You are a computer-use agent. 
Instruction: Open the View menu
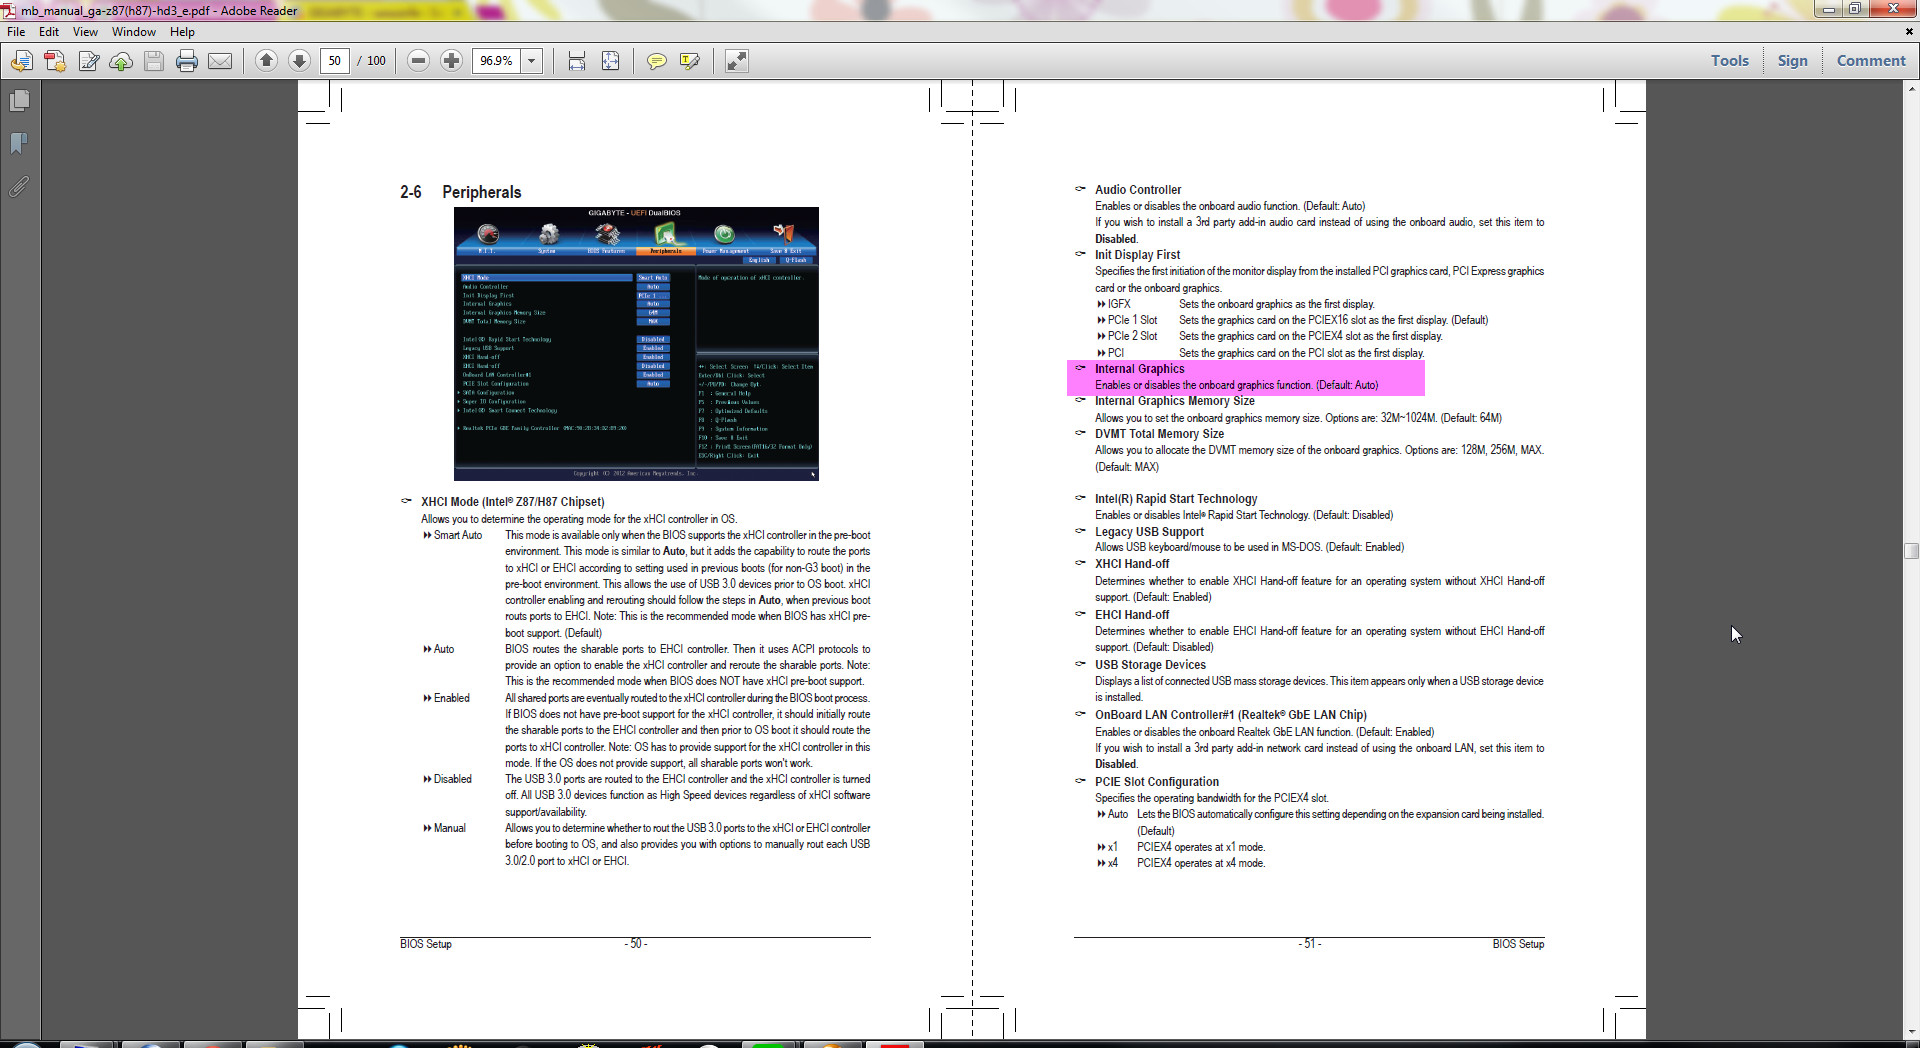(x=85, y=32)
